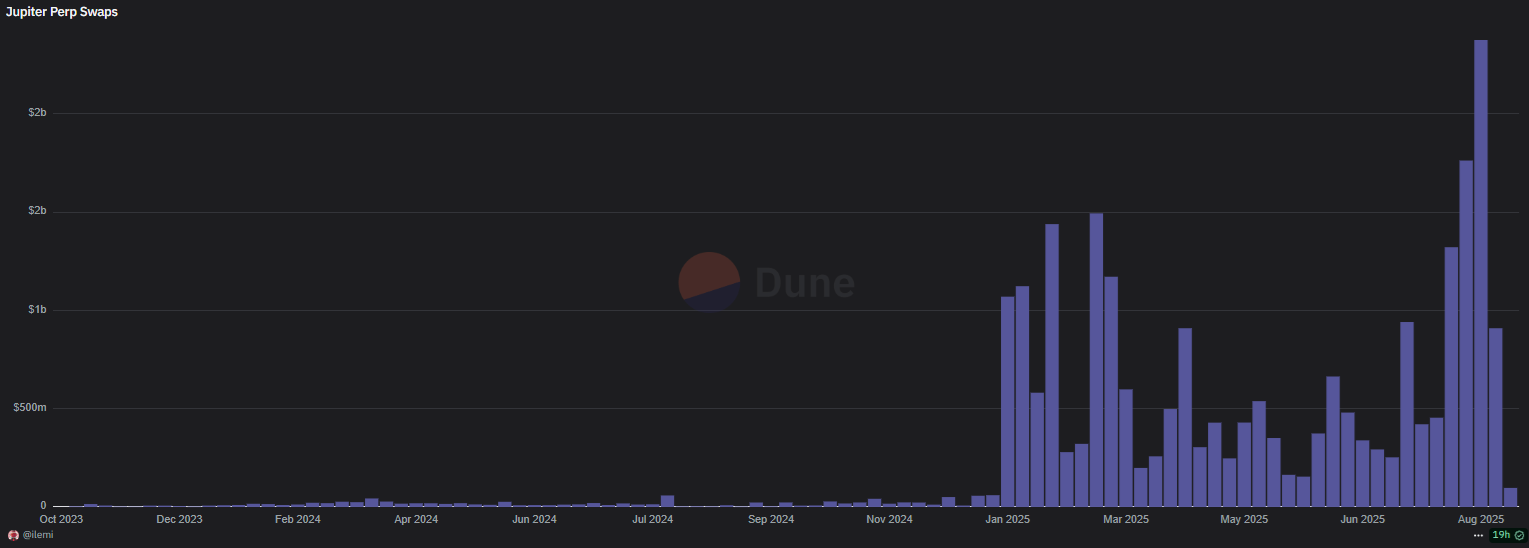Click the topmost $2b y-axis label
The width and height of the screenshot is (1529, 548).
pos(37,113)
